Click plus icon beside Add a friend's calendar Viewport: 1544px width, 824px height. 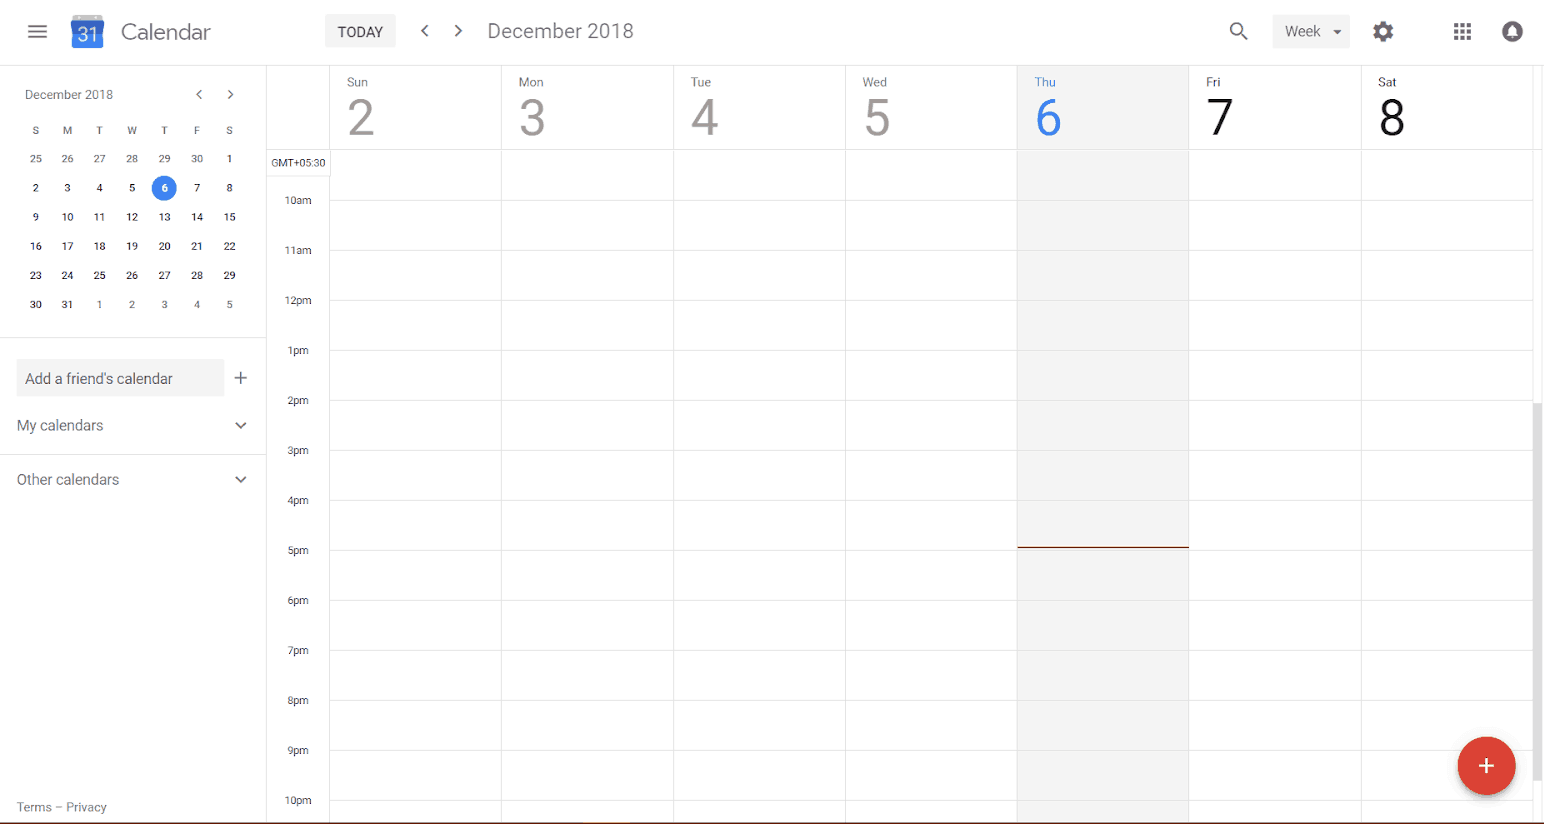click(240, 378)
